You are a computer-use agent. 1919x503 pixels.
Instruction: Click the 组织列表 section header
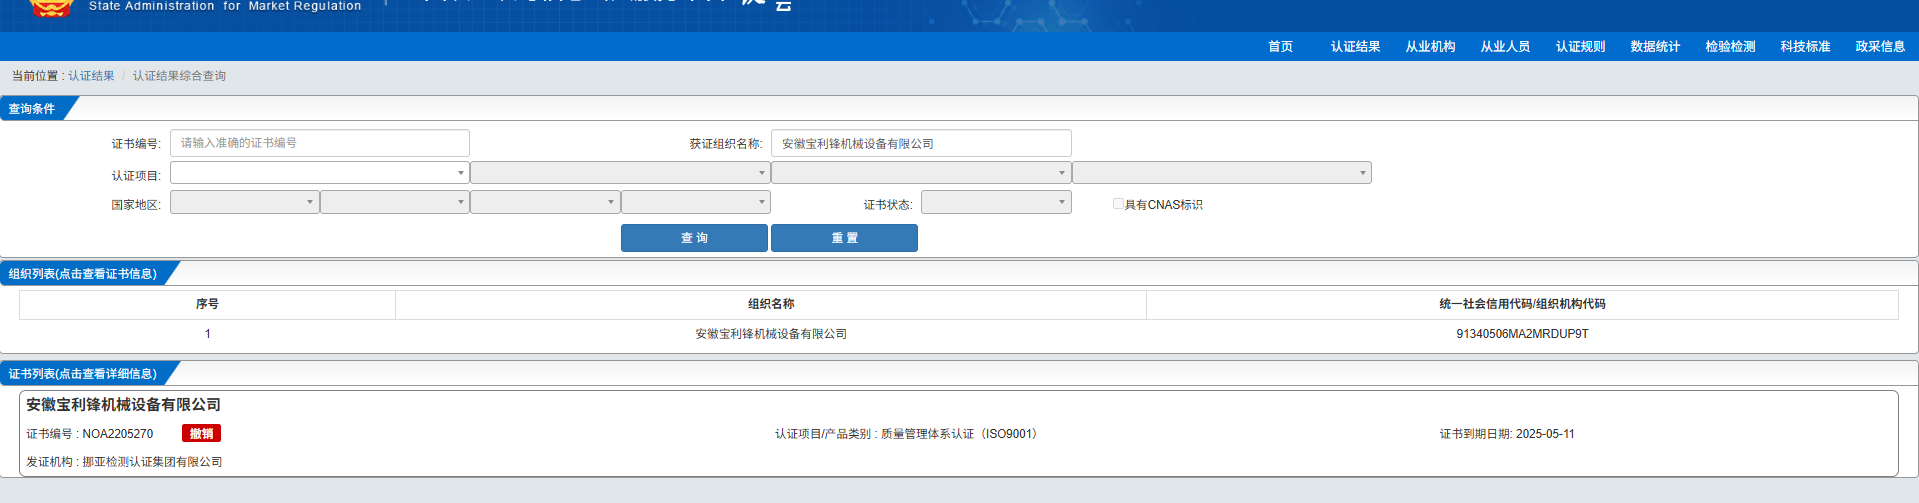(83, 274)
